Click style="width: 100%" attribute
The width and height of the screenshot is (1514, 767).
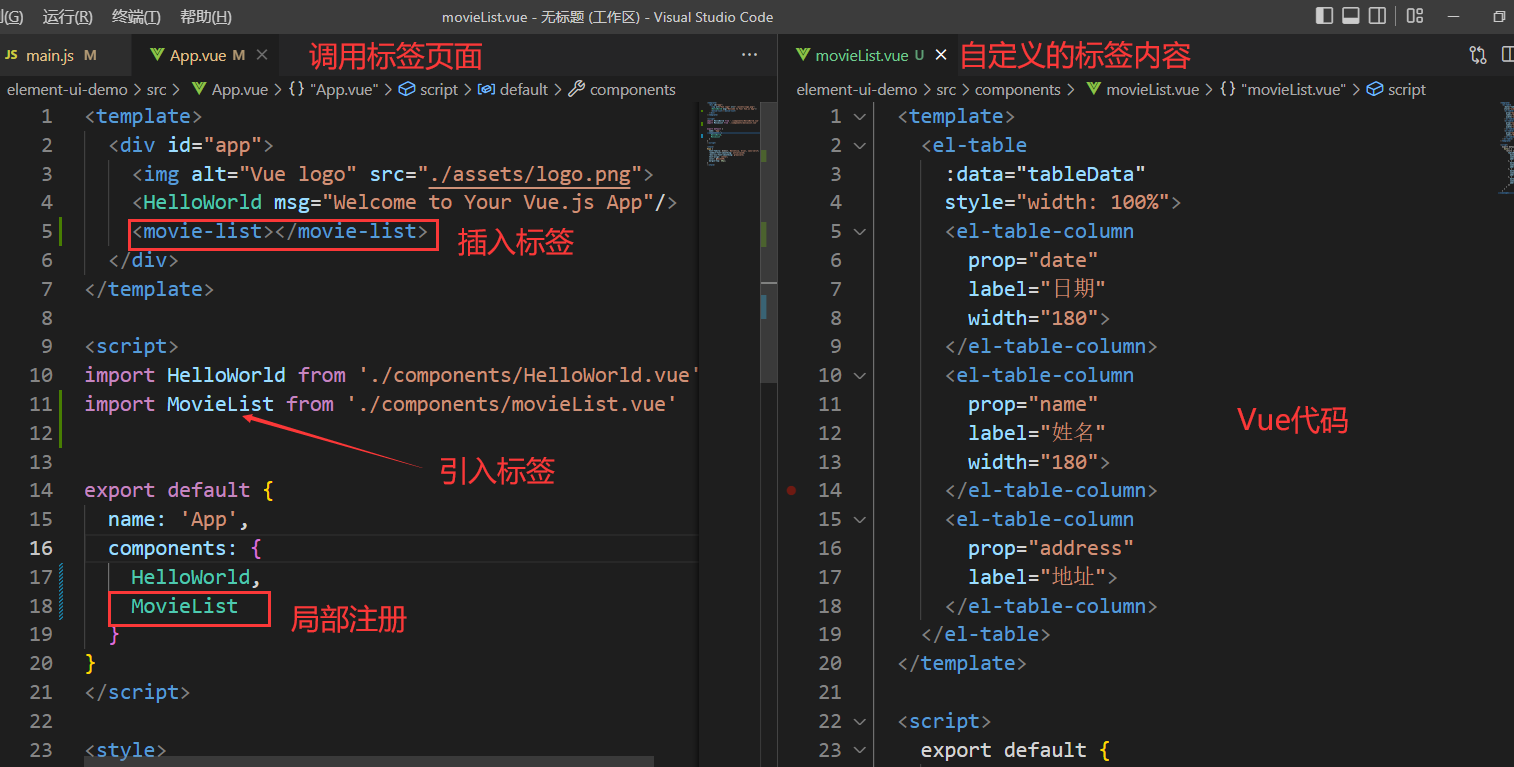(1057, 203)
